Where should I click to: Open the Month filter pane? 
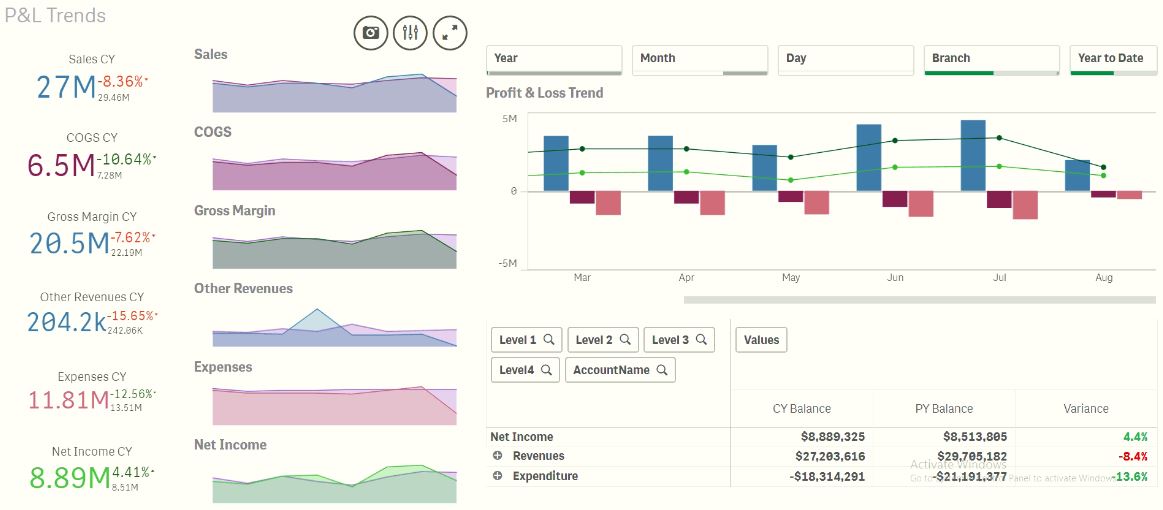[700, 60]
